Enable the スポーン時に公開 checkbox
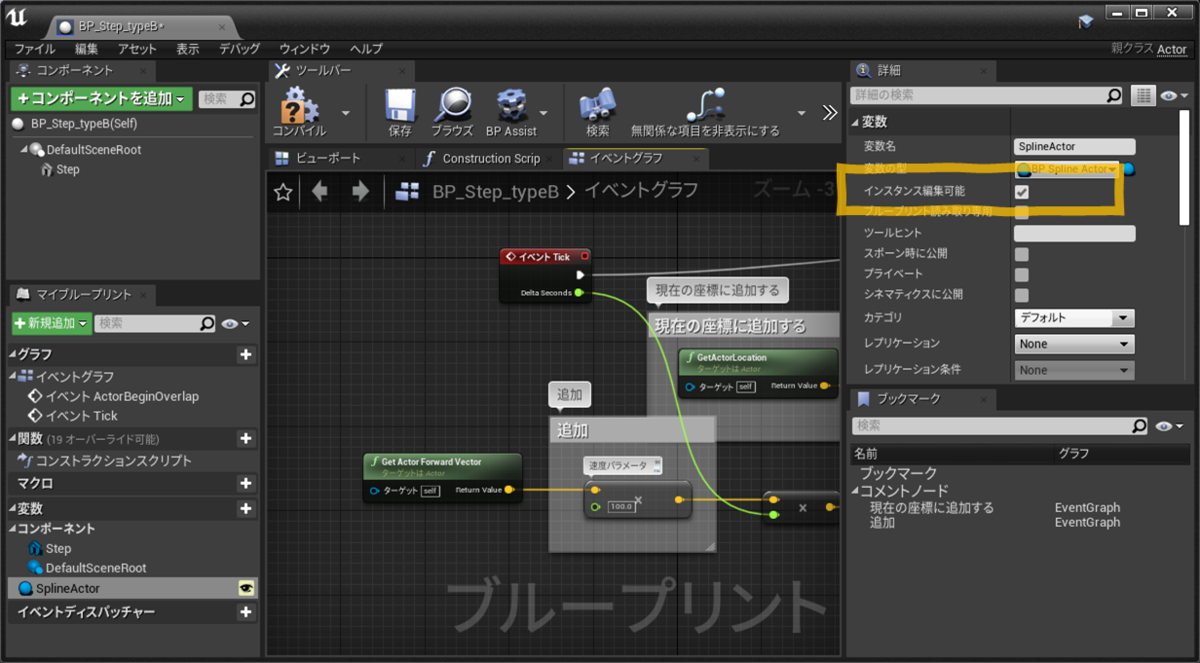Screen dimensions: 1200x663 [x=1022, y=254]
